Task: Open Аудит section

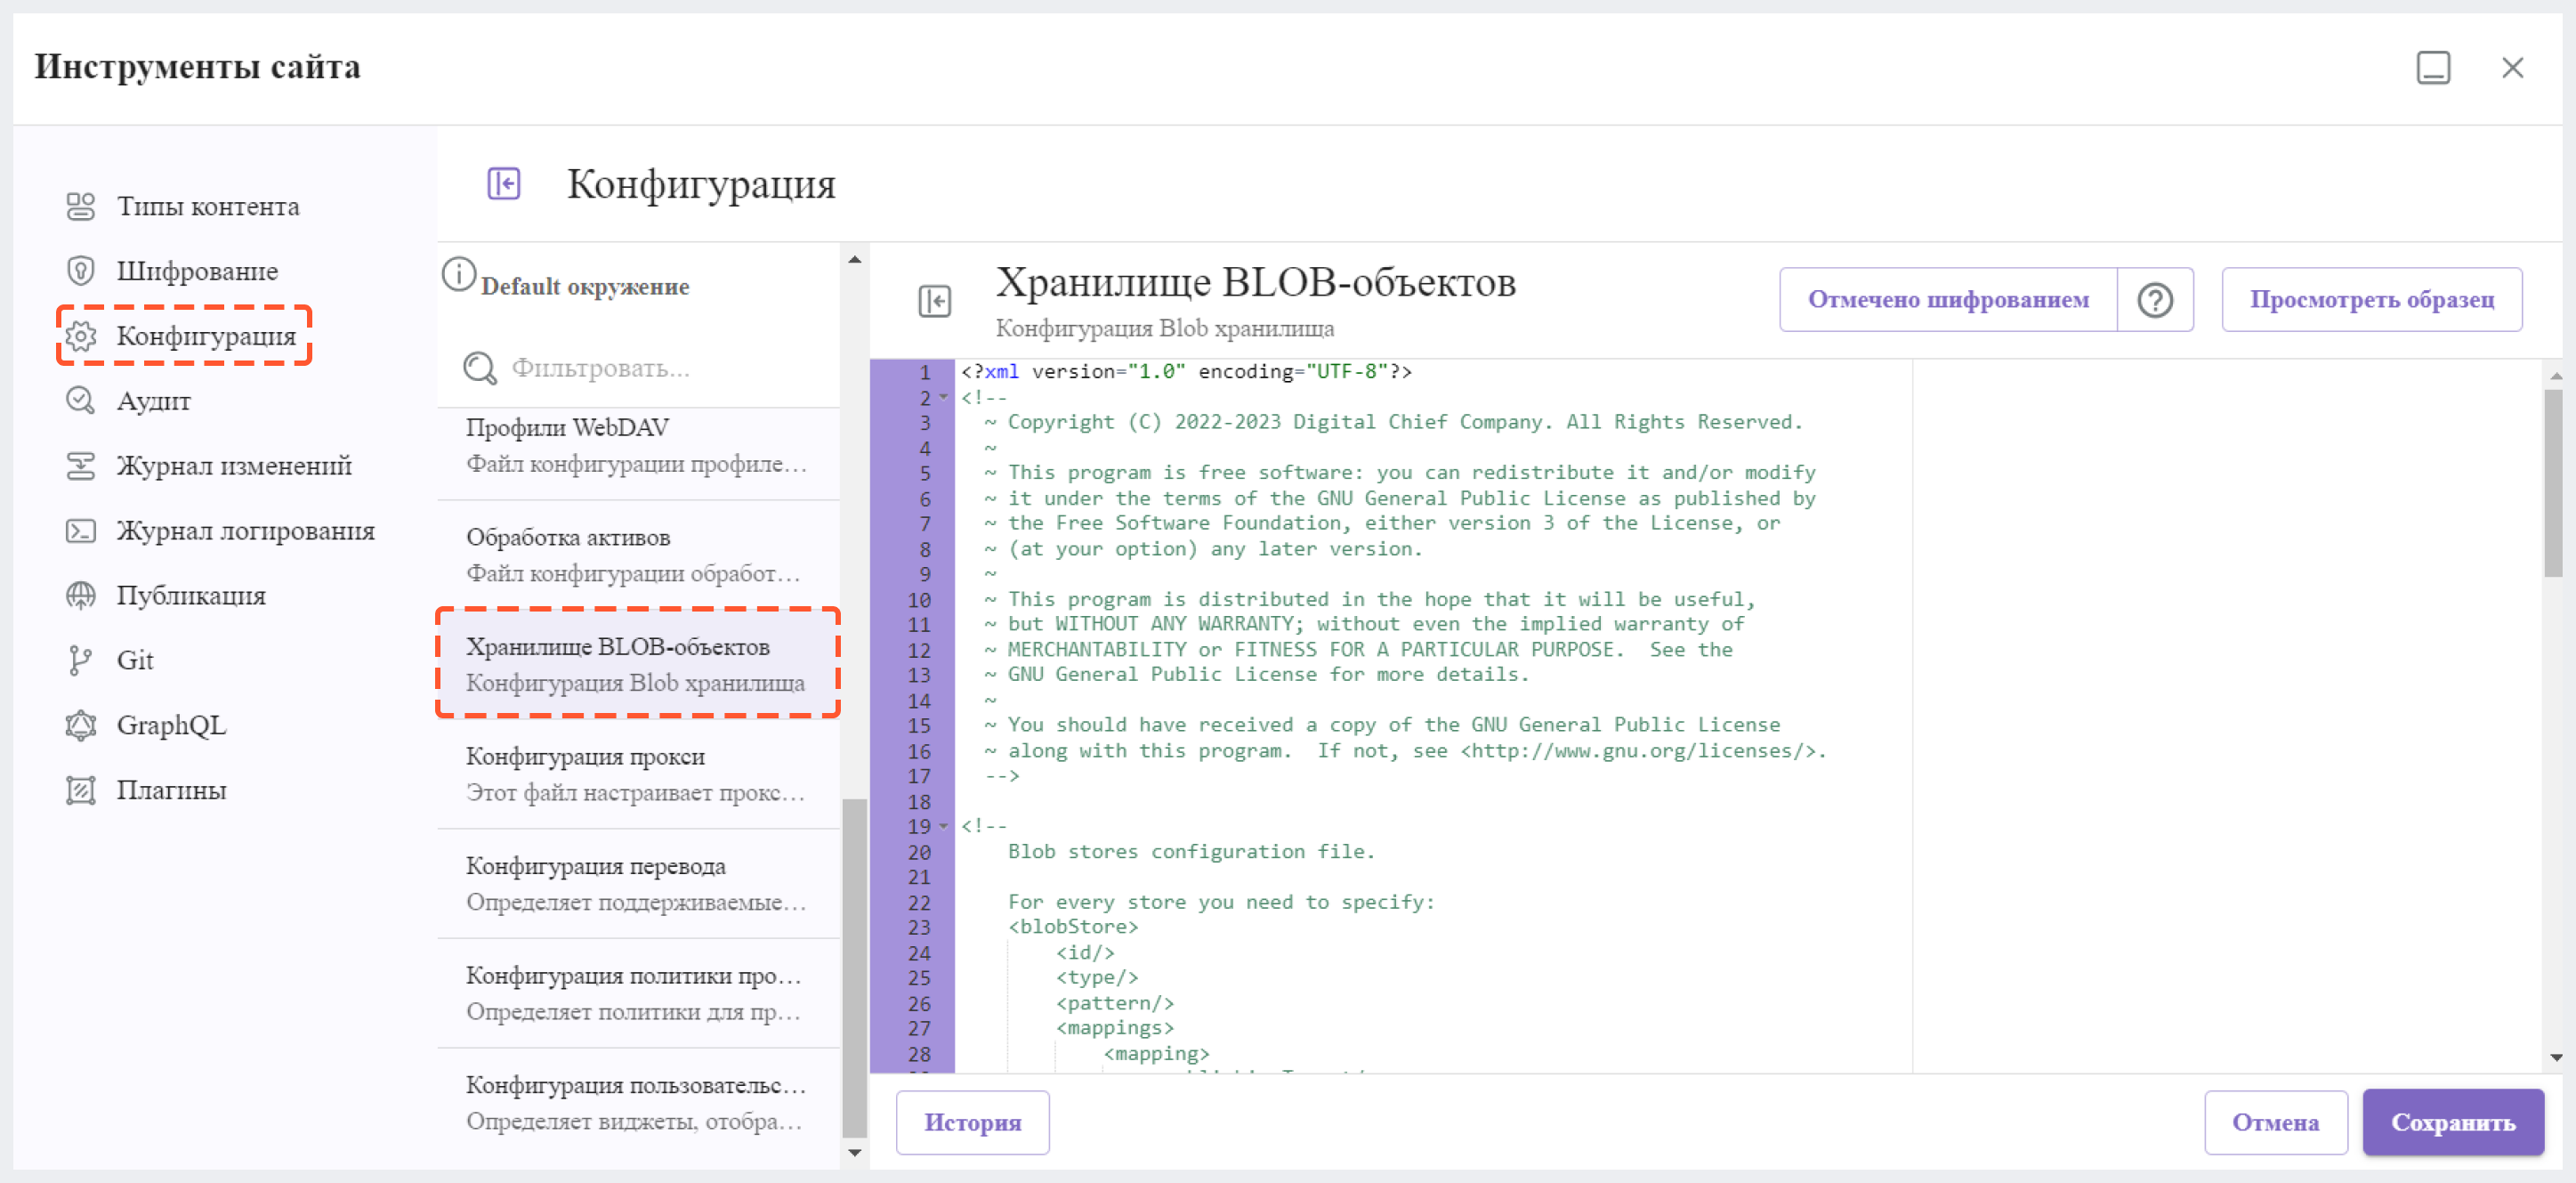Action: click(153, 401)
